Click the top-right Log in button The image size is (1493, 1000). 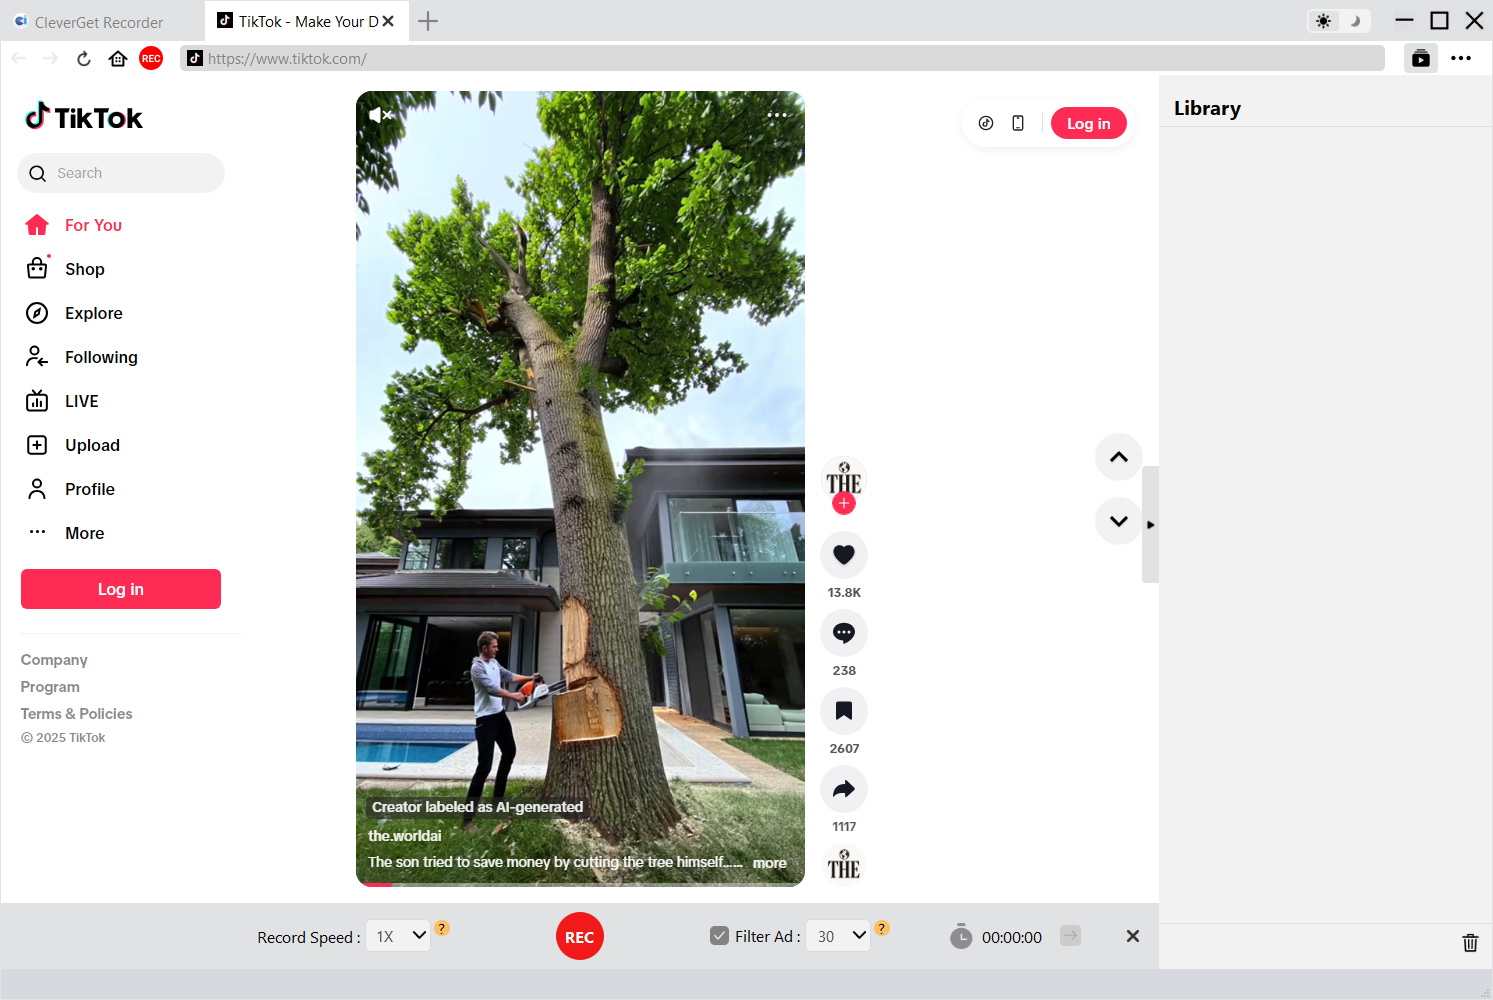tap(1089, 123)
